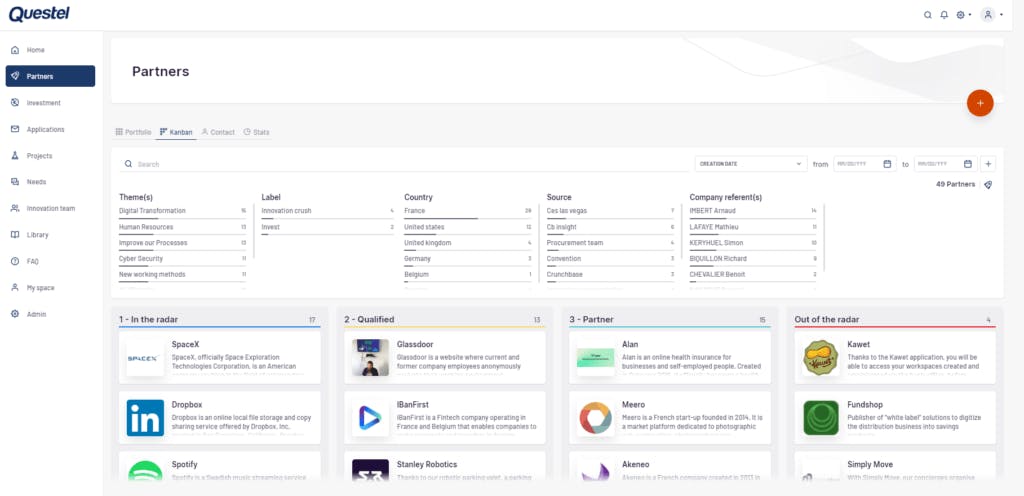Screen dimensions: 1024x496
Task: Filter by referent LAFAYE Mathieu
Action: [x=754, y=227]
